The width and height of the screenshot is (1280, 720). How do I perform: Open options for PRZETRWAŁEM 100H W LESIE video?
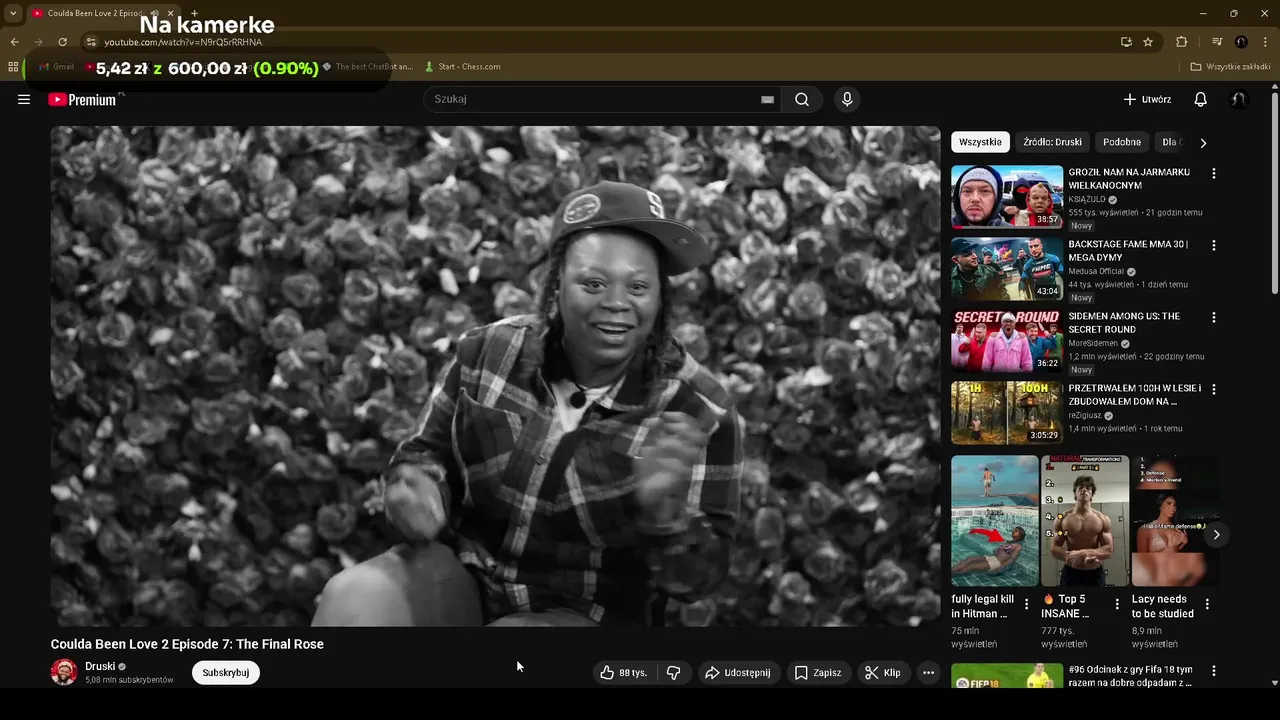[x=1214, y=389]
